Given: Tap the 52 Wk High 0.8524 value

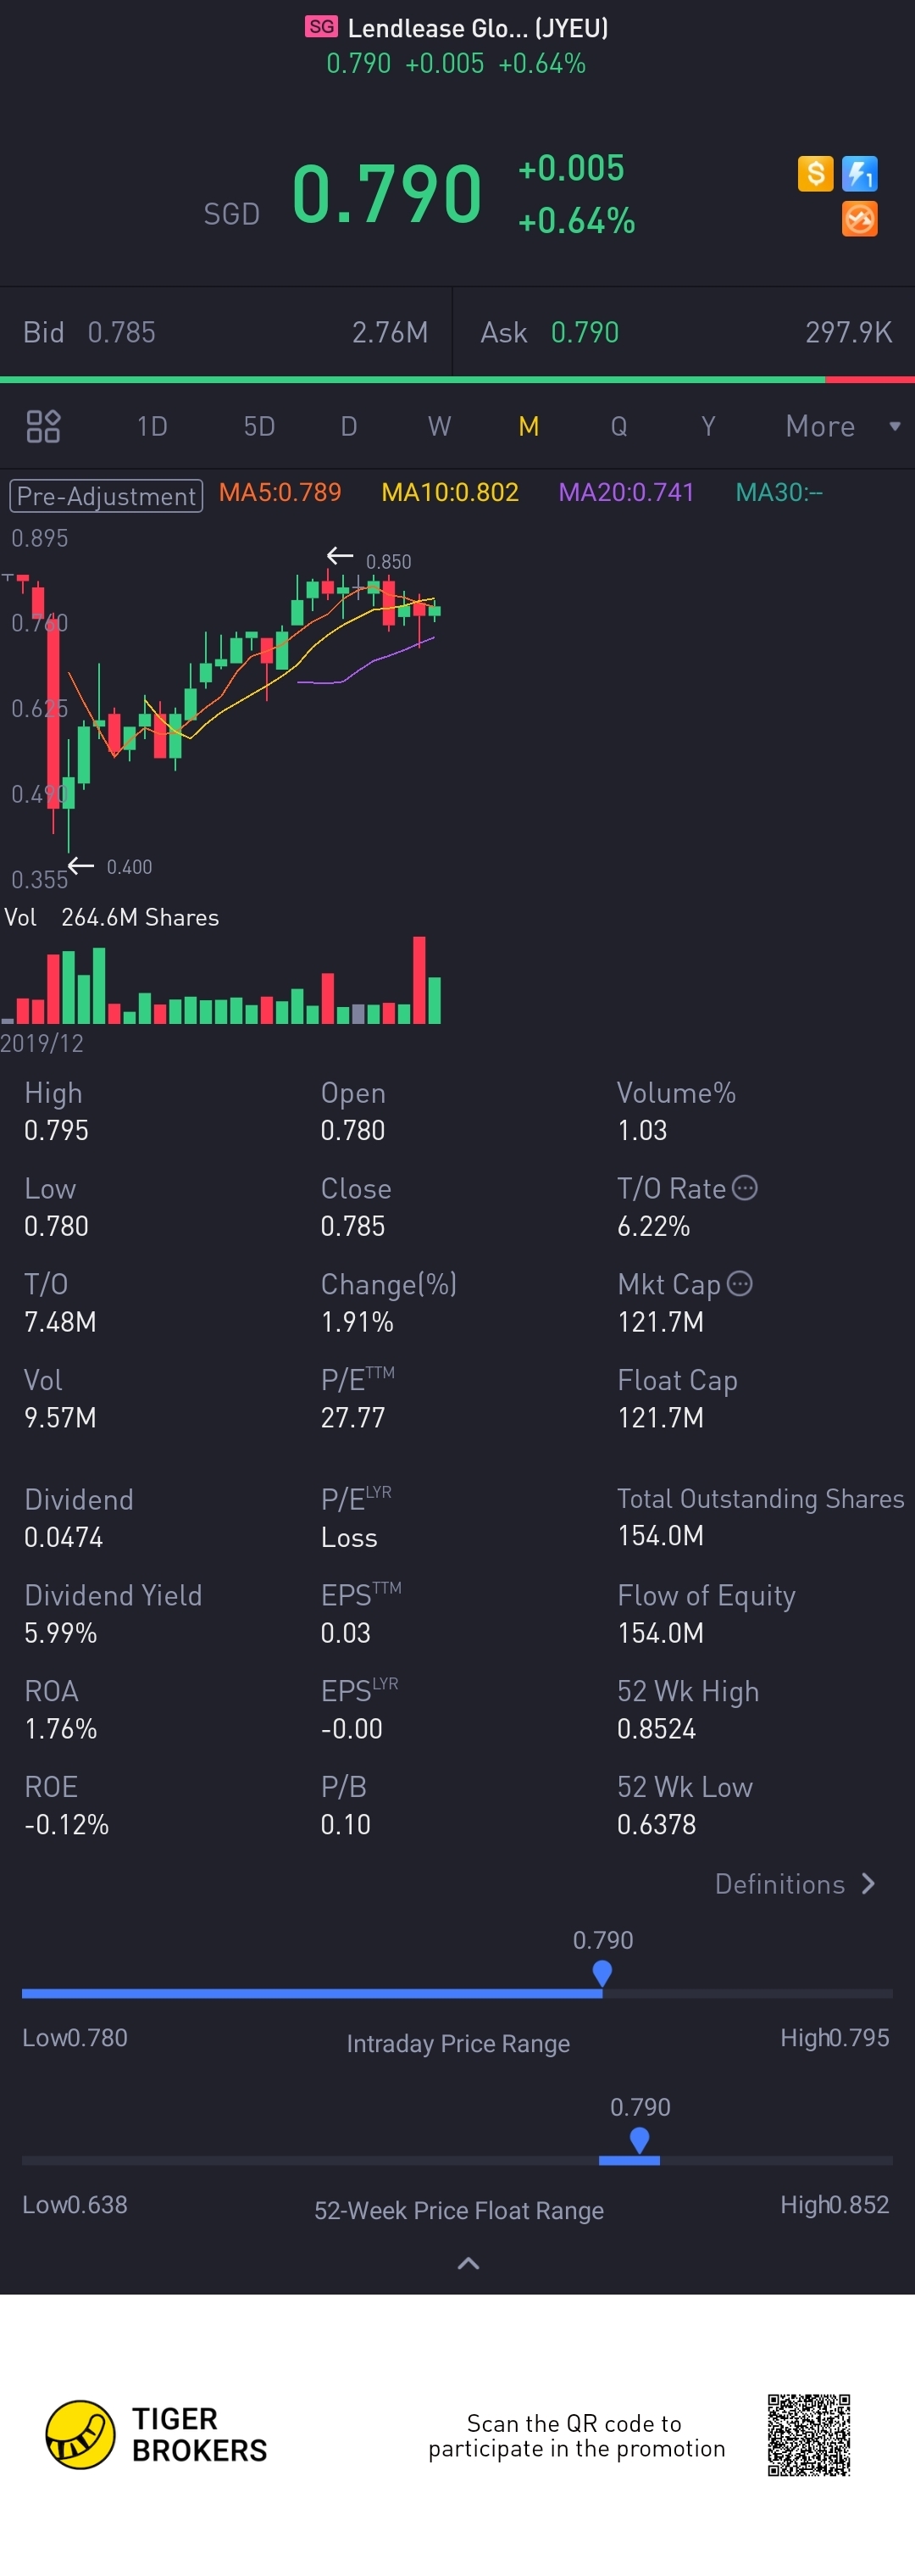Looking at the screenshot, I should (656, 1728).
